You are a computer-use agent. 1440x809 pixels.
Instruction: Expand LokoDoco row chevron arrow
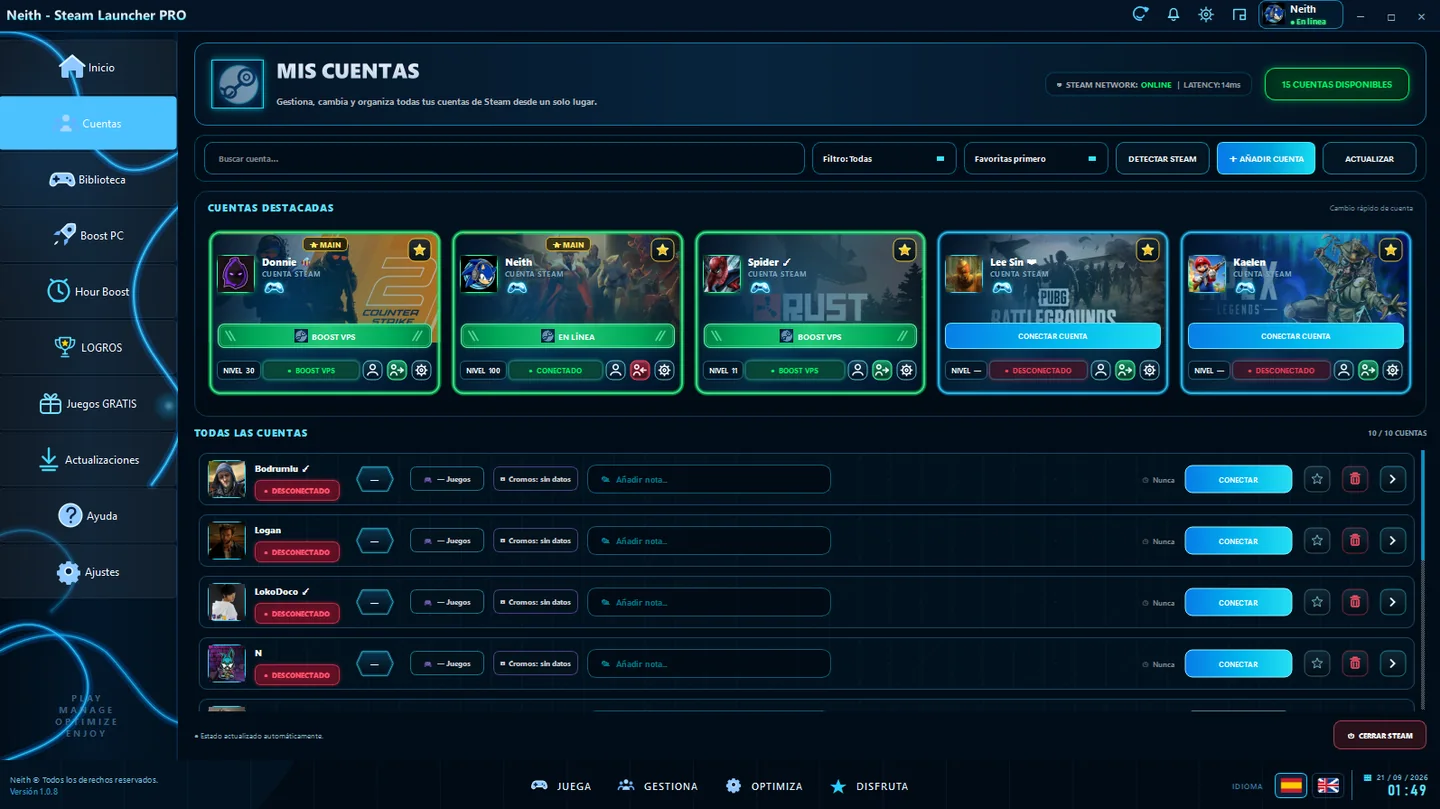1393,602
